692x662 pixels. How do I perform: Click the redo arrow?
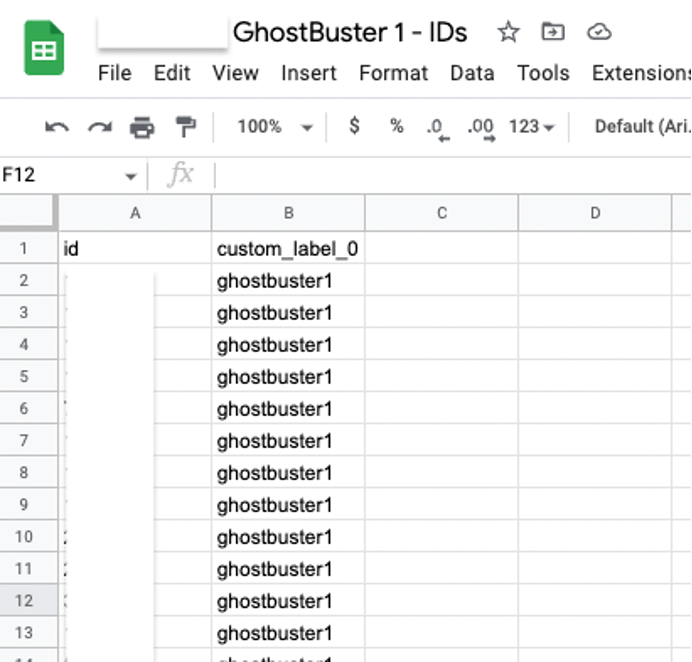[100, 128]
